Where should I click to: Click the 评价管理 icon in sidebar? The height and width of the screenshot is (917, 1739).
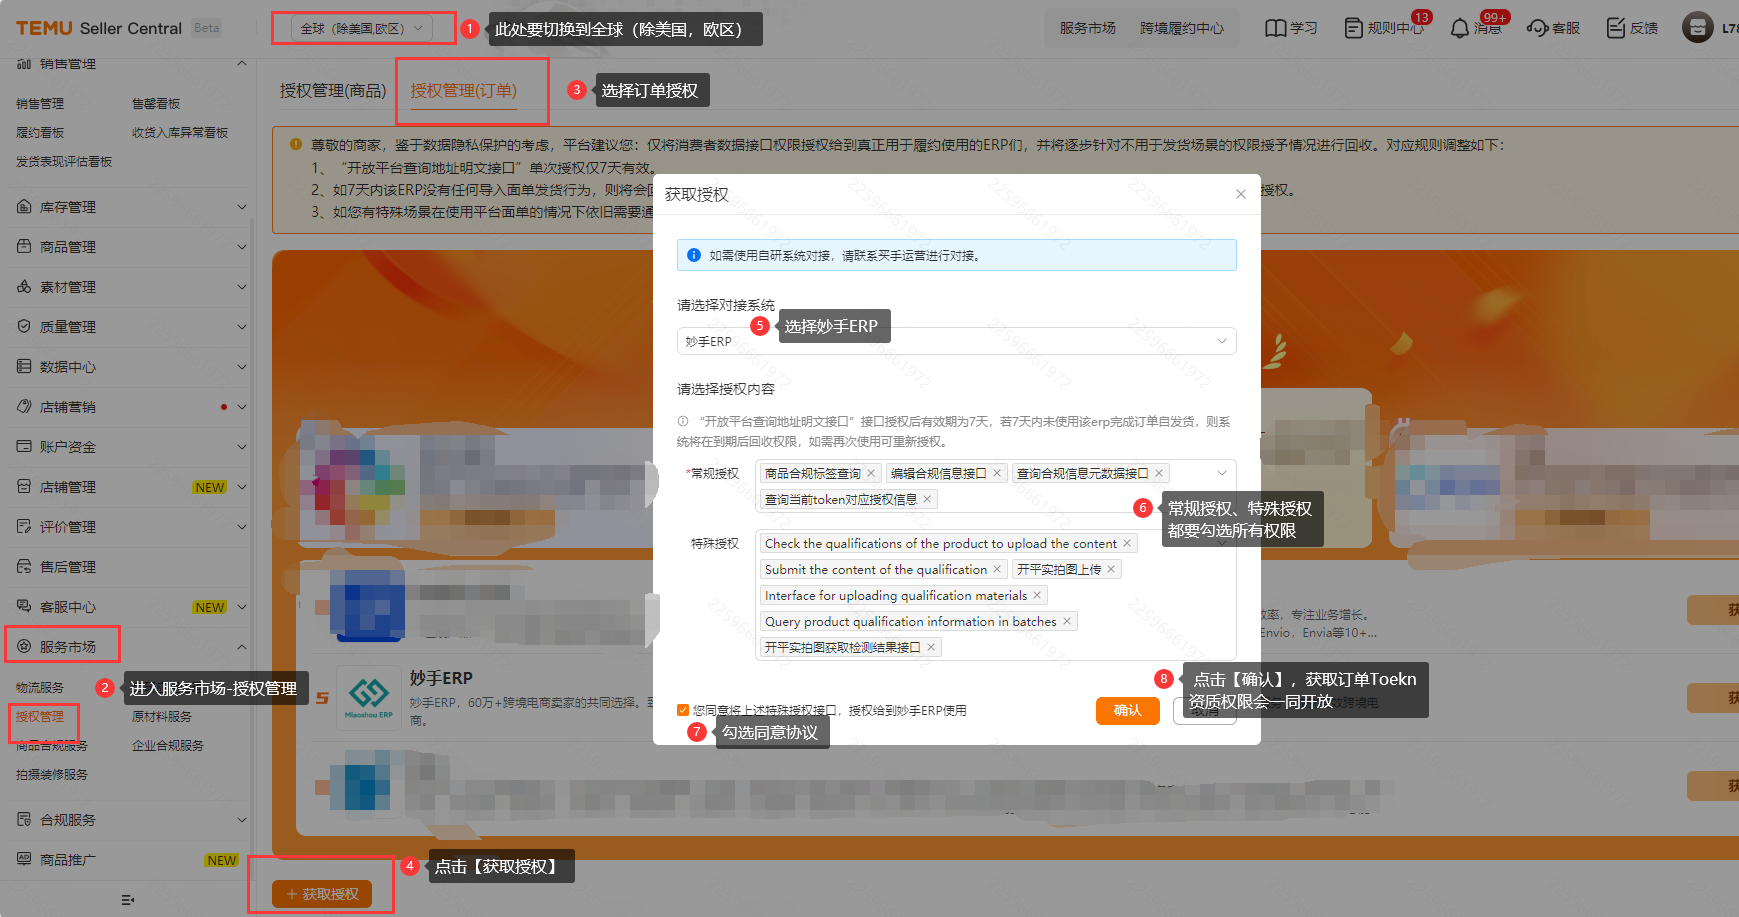click(x=24, y=527)
